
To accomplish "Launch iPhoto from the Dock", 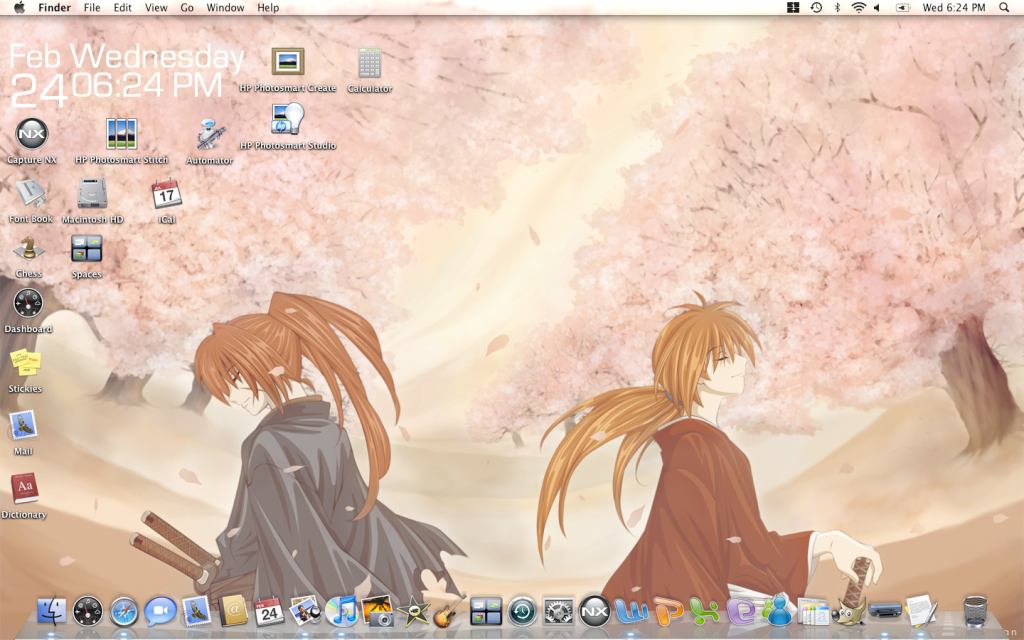I will (x=377, y=611).
